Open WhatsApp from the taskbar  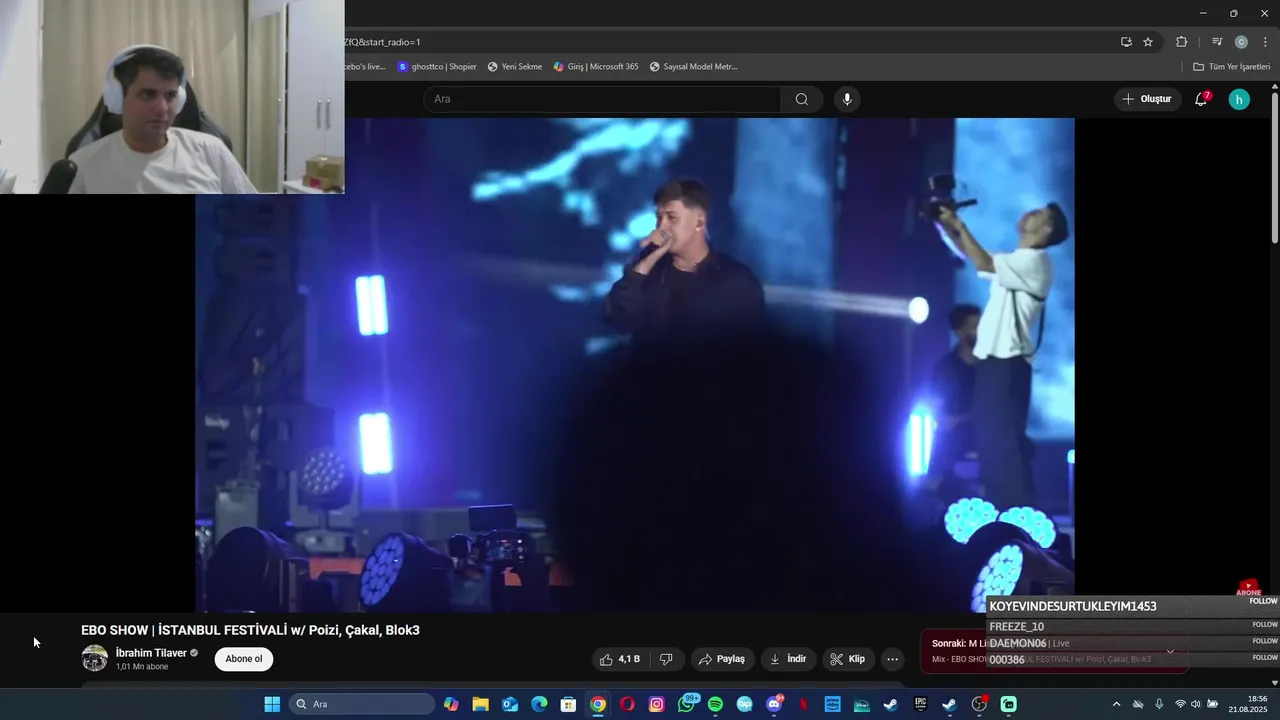coord(686,704)
